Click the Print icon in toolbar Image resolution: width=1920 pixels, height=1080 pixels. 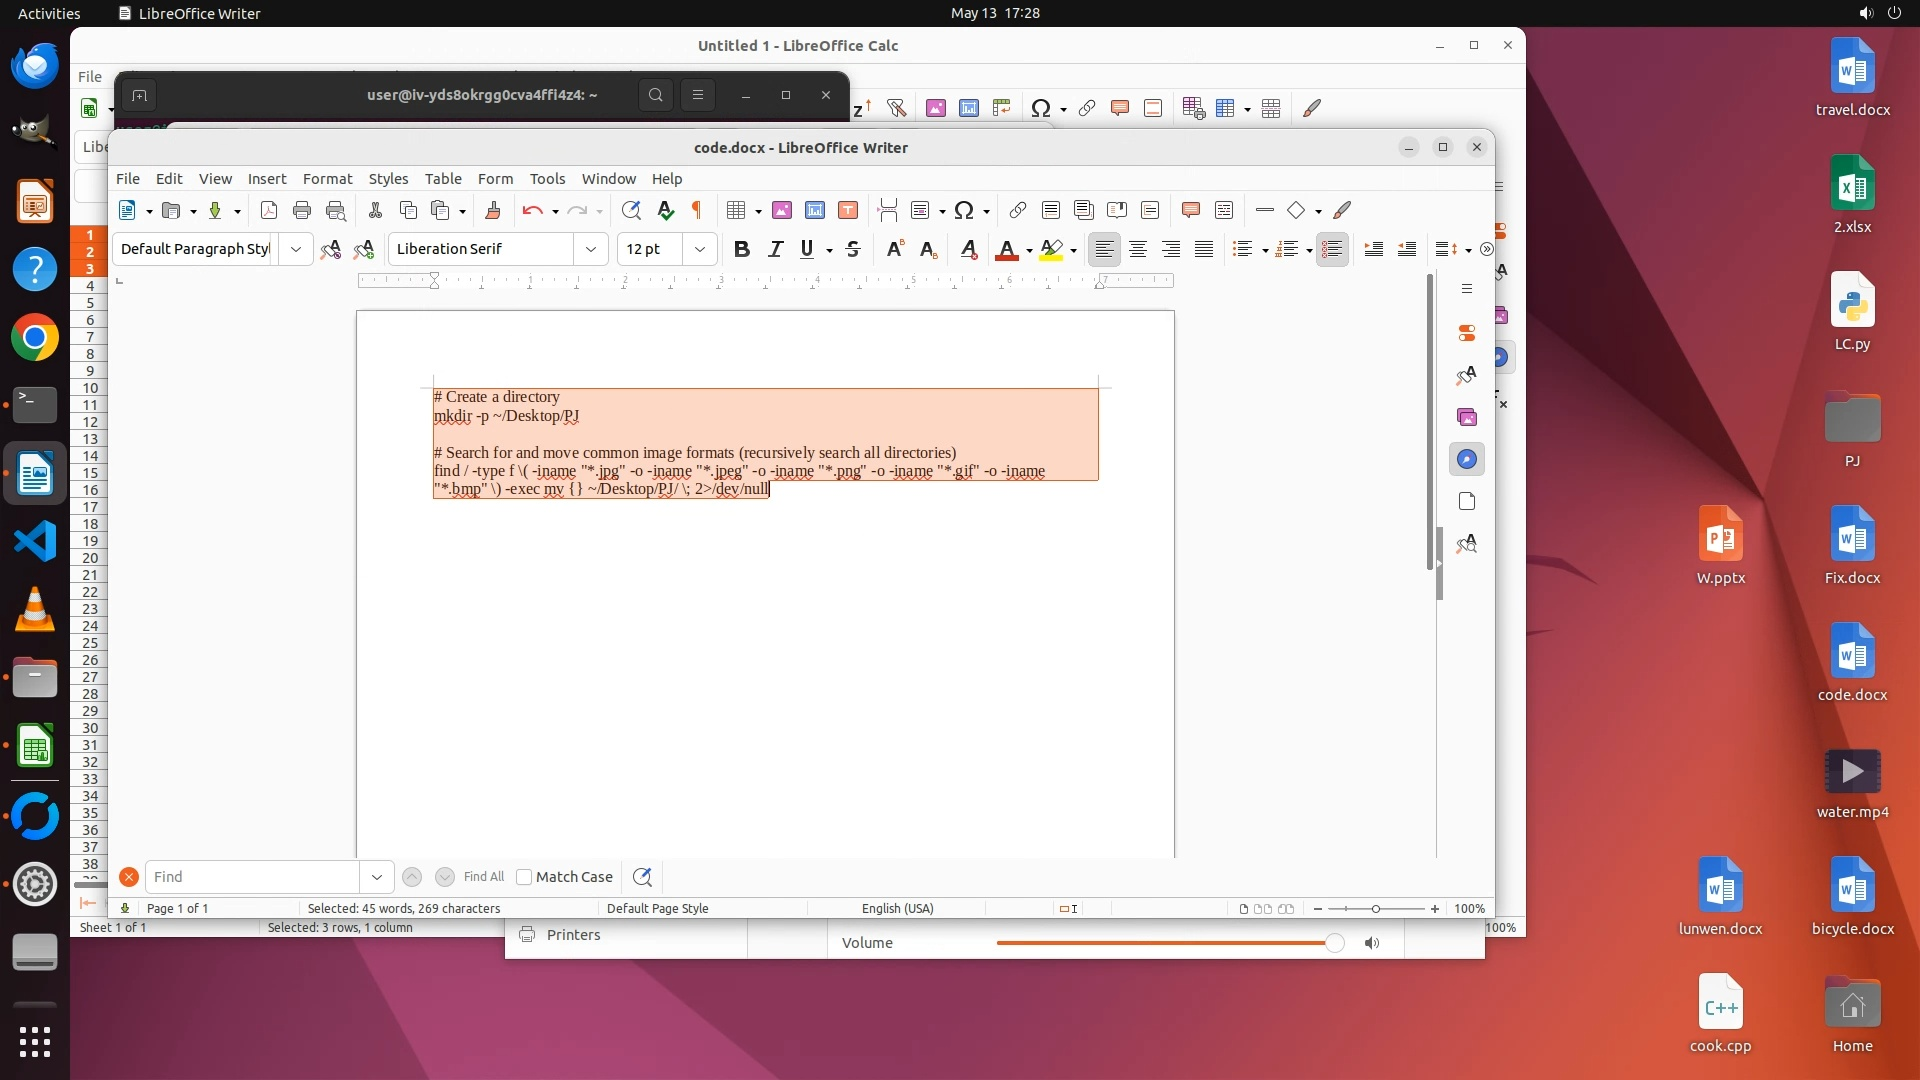(x=302, y=210)
